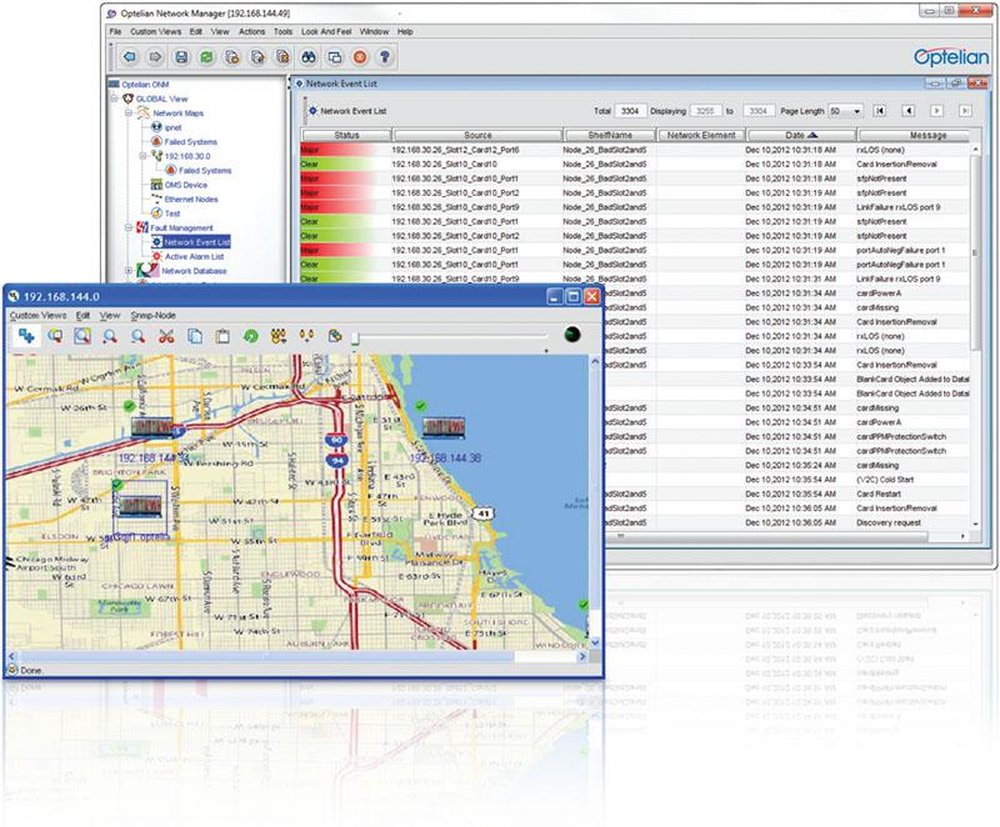
Task: Open the Window menu
Action: [374, 31]
